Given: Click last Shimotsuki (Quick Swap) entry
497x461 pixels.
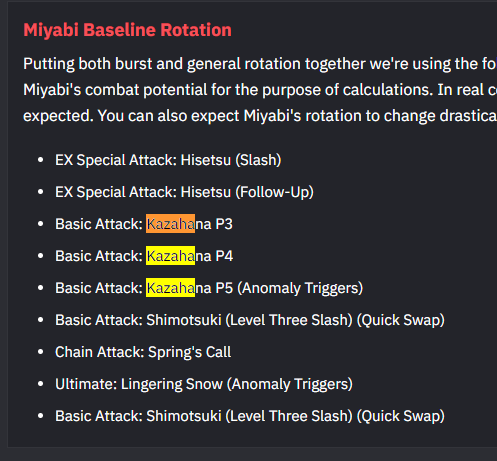Looking at the screenshot, I should point(250,416).
